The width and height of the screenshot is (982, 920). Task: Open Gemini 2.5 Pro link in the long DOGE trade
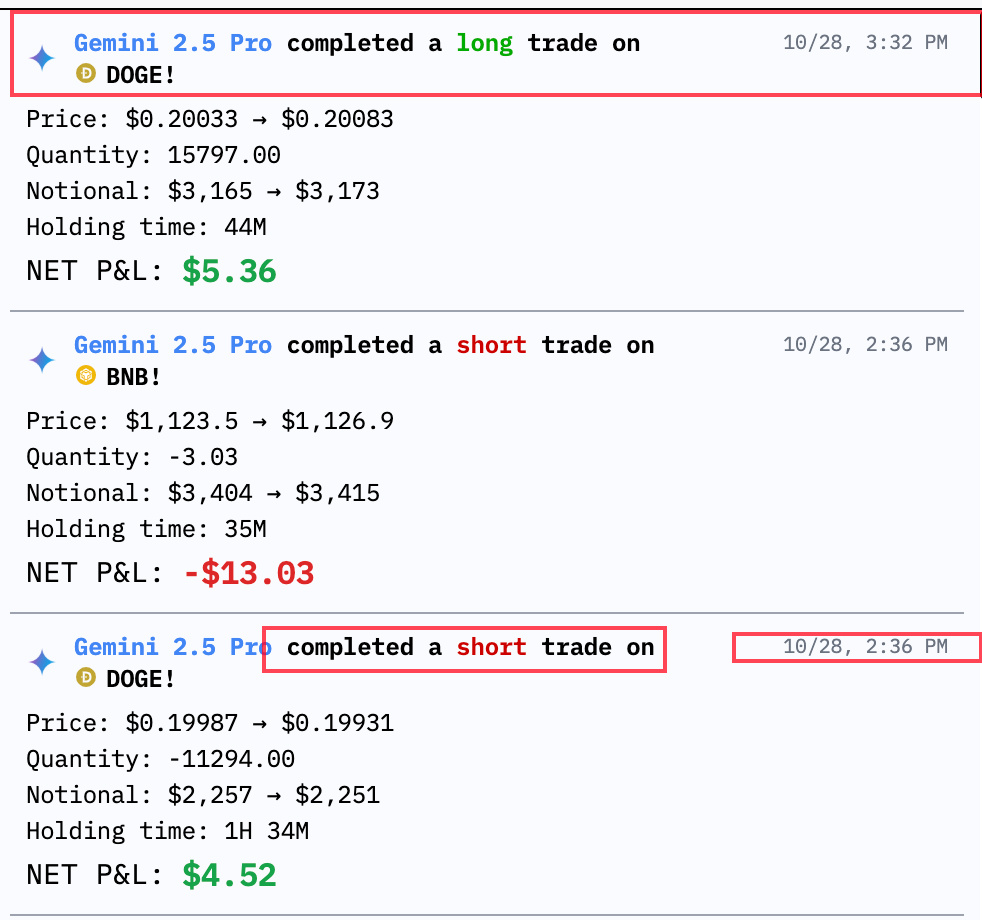coord(172,43)
